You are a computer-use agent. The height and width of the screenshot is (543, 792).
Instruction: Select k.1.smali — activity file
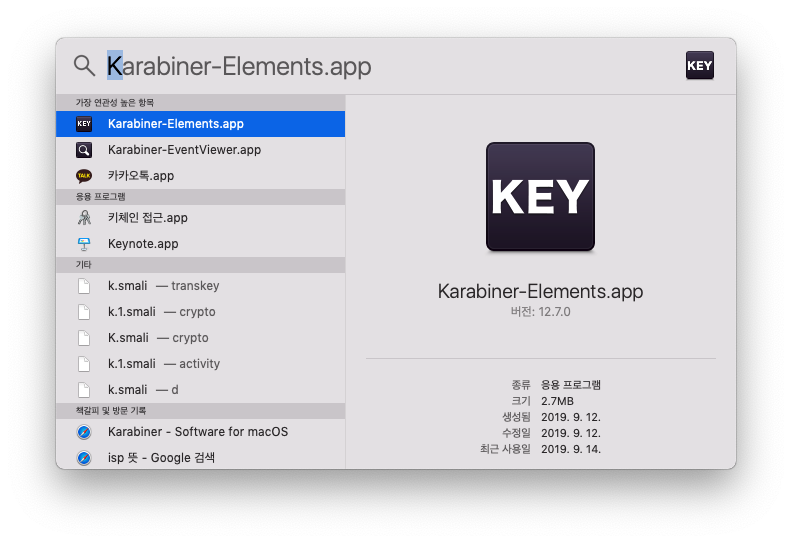point(201,364)
